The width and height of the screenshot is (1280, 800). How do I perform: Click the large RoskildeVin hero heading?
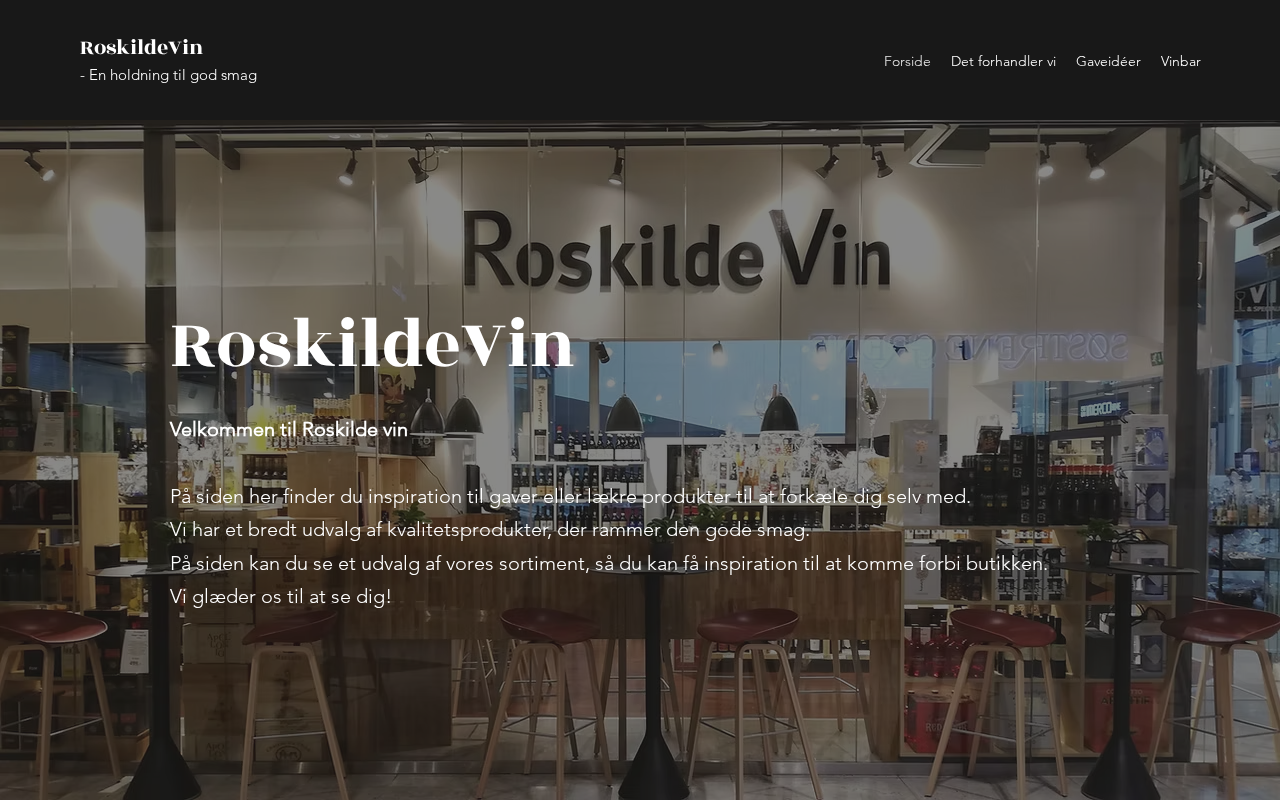click(372, 345)
